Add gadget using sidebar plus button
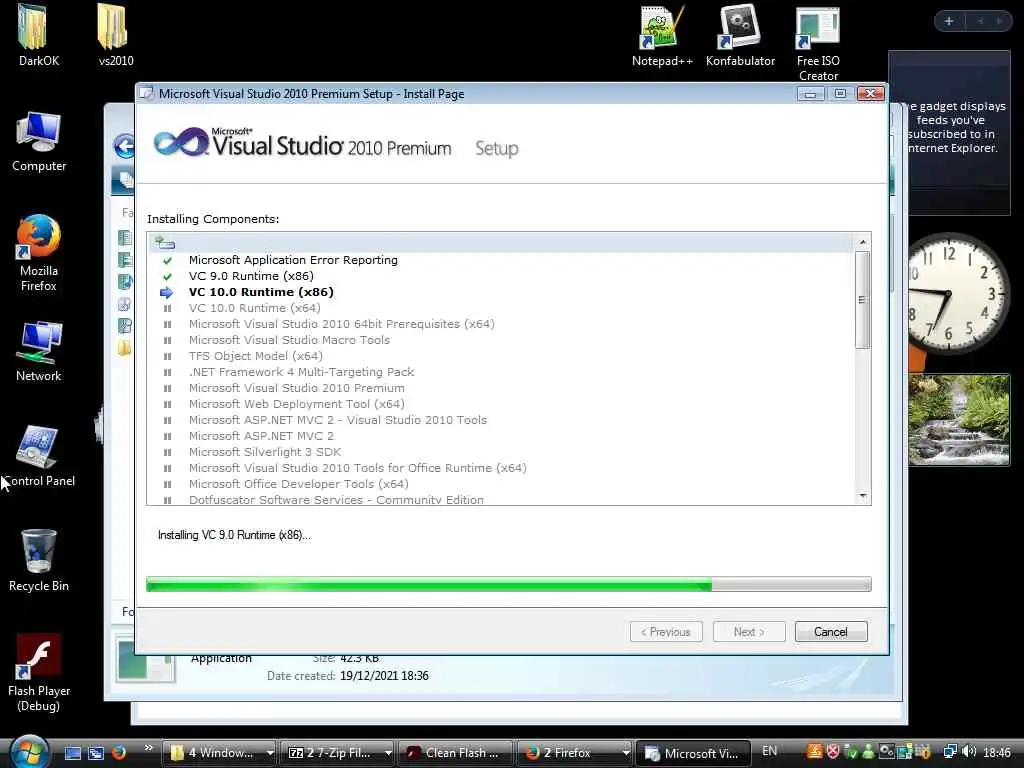 click(949, 22)
